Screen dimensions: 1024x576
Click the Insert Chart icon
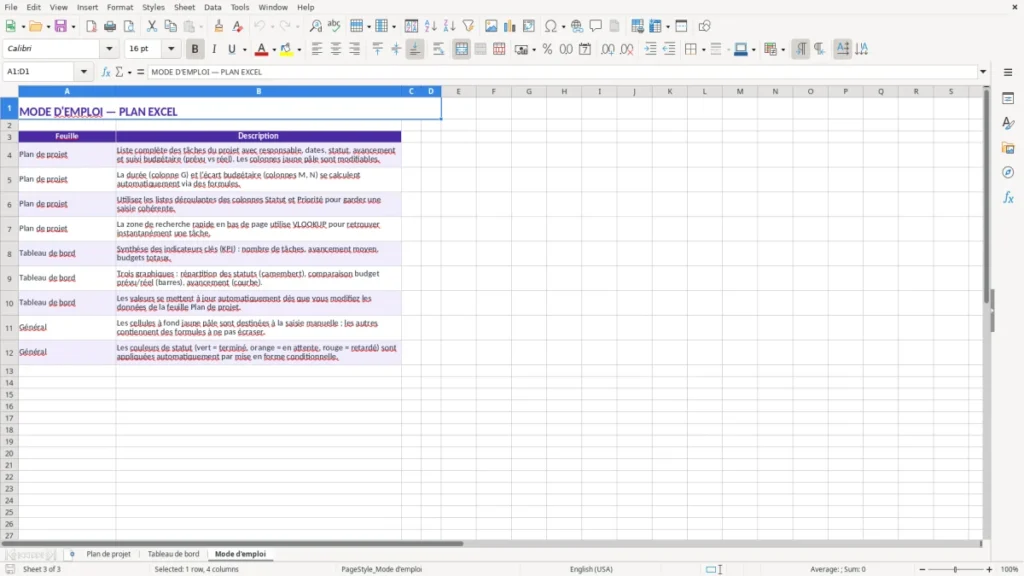(510, 26)
